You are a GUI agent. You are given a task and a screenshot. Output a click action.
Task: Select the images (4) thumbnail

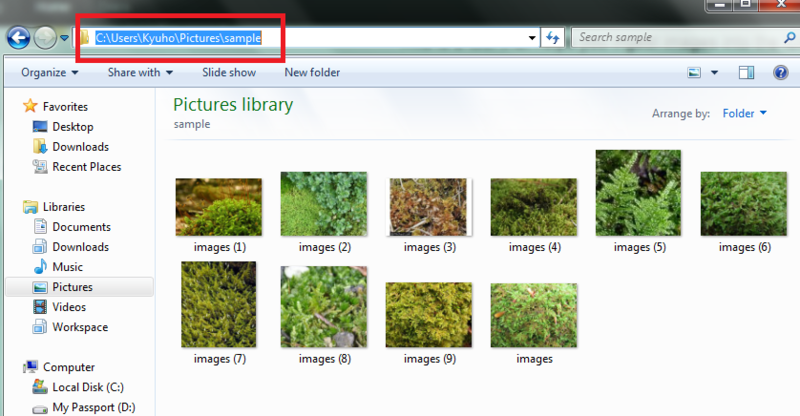(x=534, y=207)
